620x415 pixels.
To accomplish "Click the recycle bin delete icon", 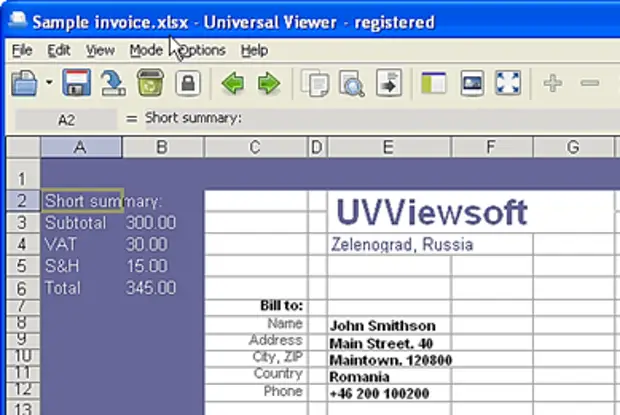I will [x=150, y=83].
